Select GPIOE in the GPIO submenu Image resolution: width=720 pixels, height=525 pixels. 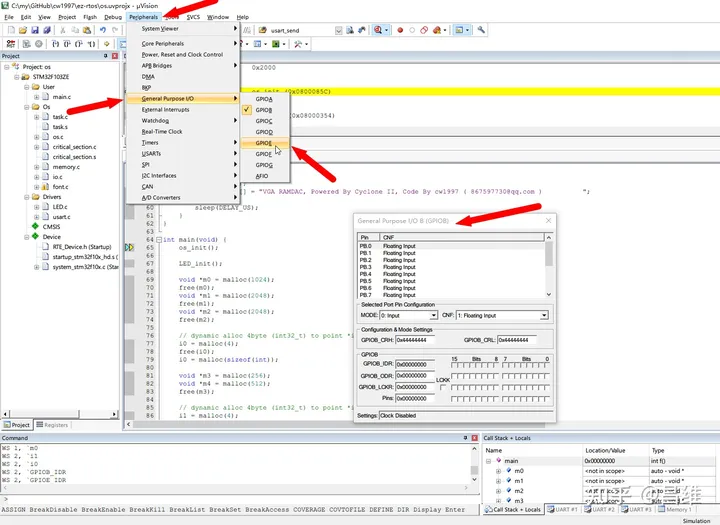click(x=265, y=143)
